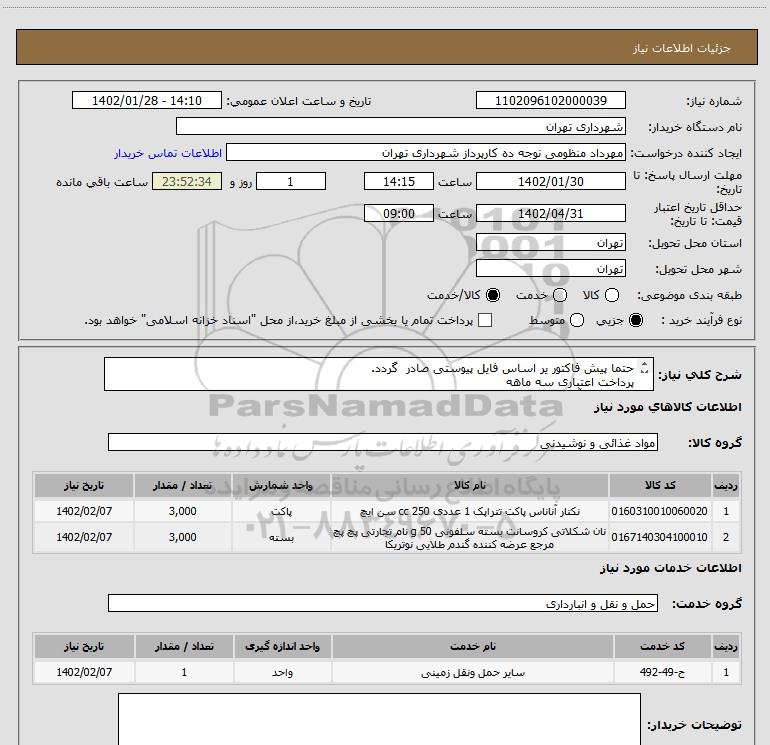Click the validity time field 09:00
770x745 pixels.
tap(399, 214)
